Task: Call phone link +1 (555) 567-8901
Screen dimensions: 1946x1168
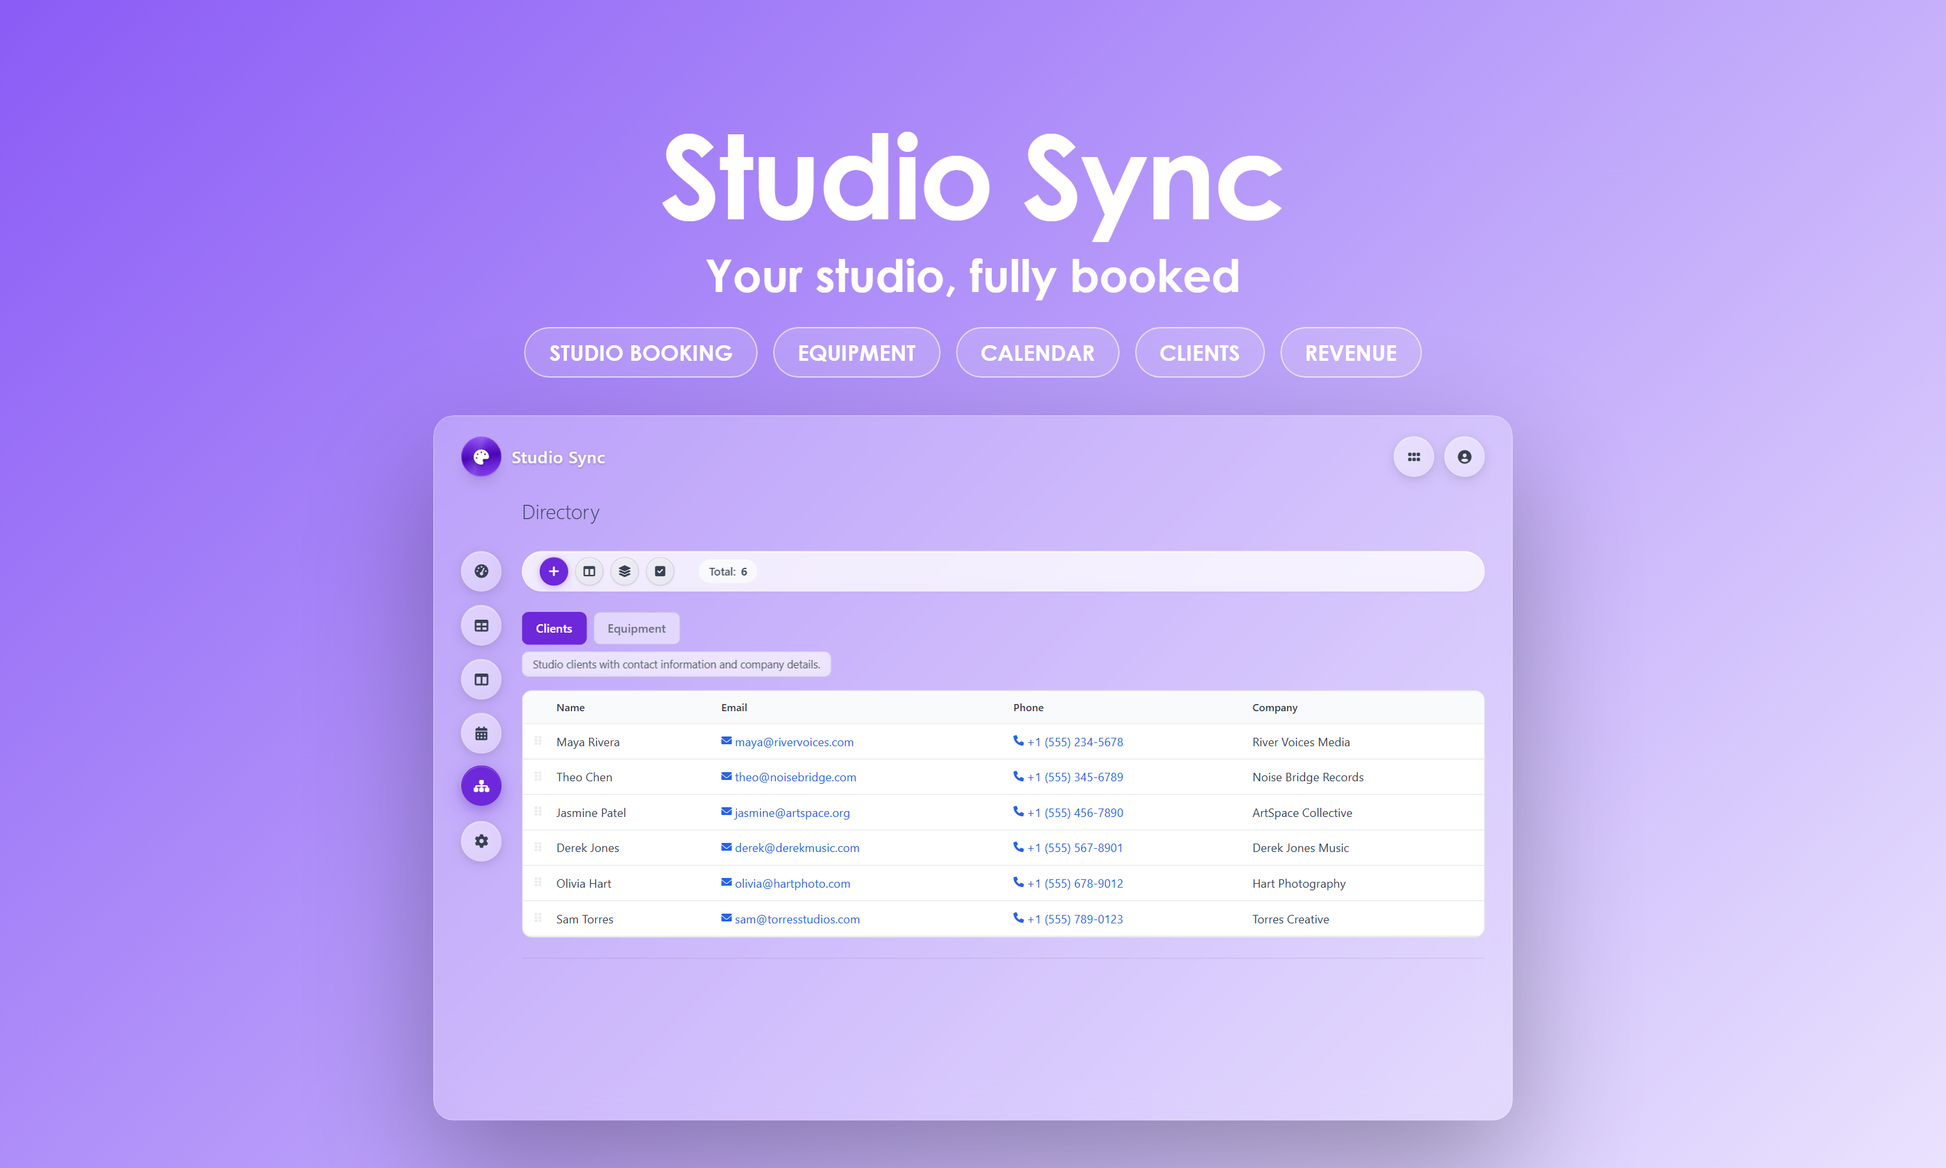Action: point(1075,848)
